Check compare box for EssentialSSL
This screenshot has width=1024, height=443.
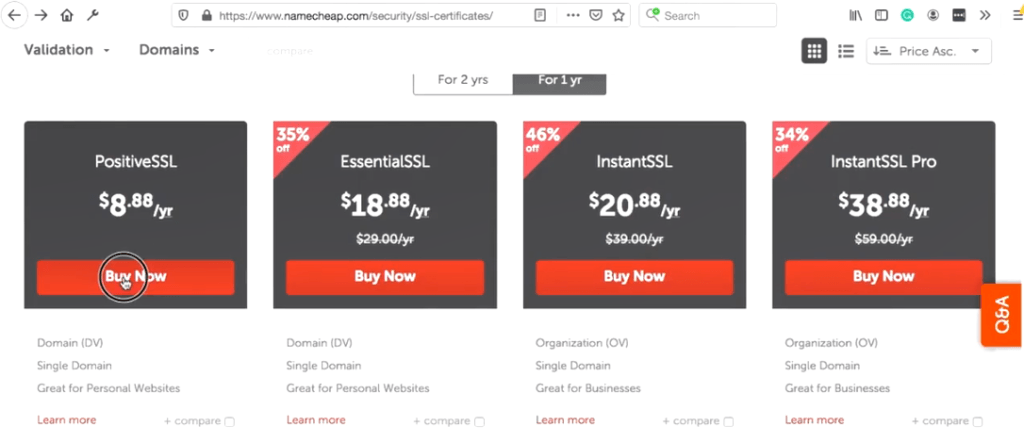479,422
